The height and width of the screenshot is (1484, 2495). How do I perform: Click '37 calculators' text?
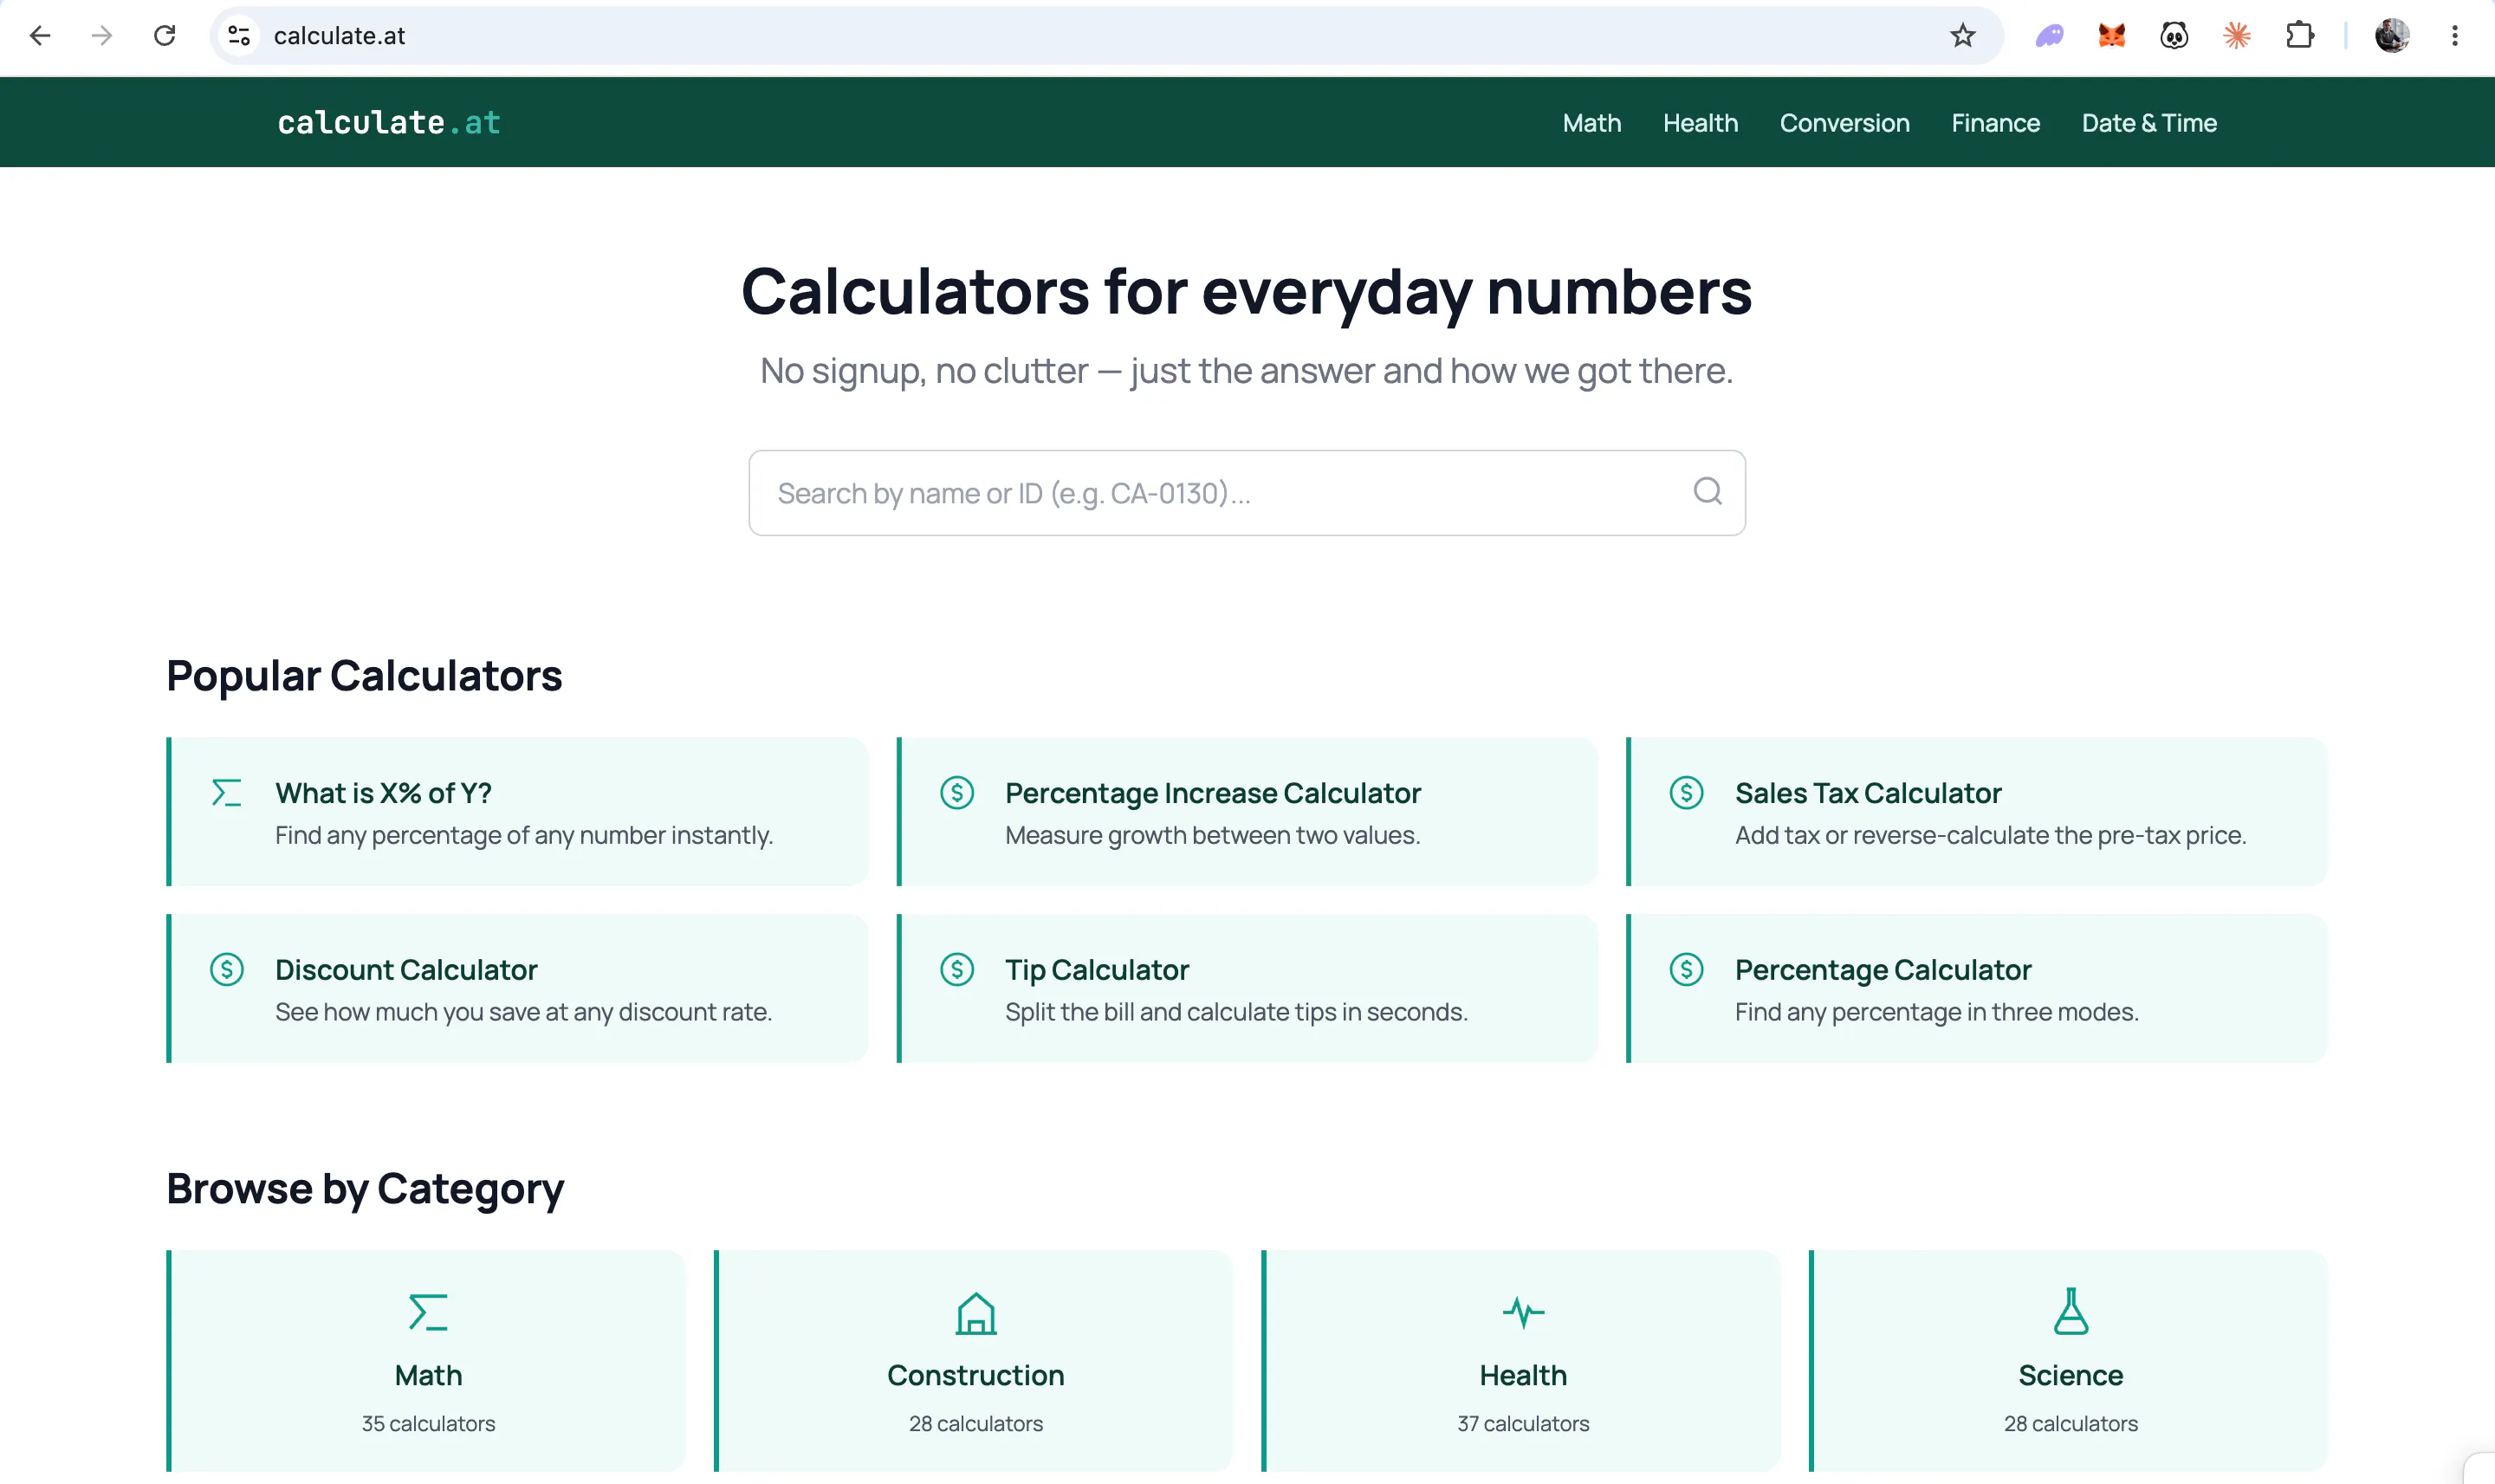[1523, 1423]
